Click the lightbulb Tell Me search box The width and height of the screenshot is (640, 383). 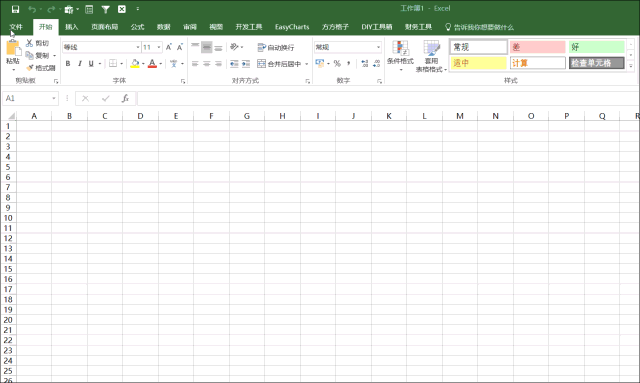point(479,27)
